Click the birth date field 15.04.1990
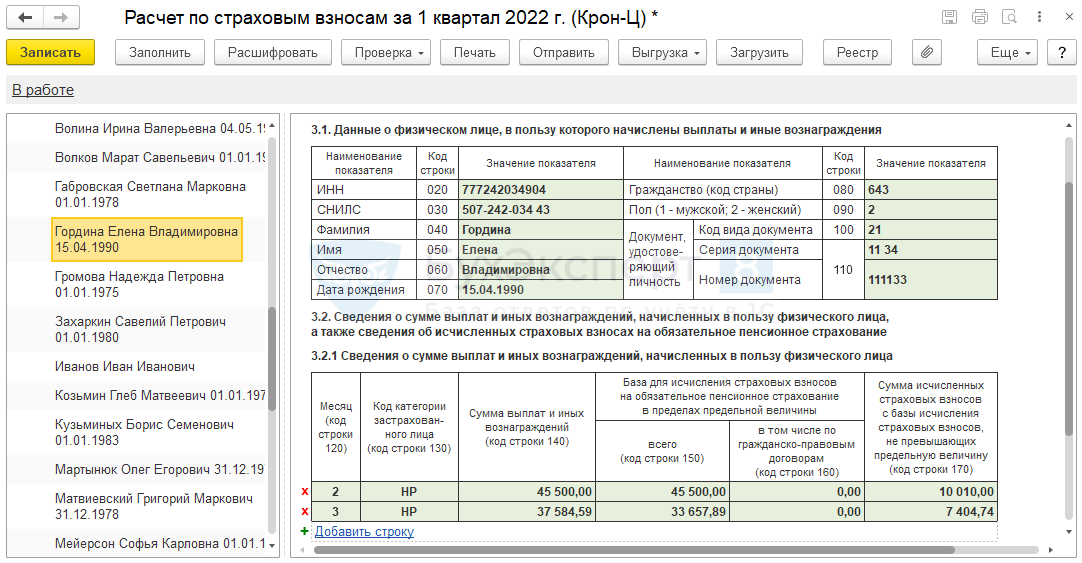Viewport: 1082px width, 563px height. (540, 290)
